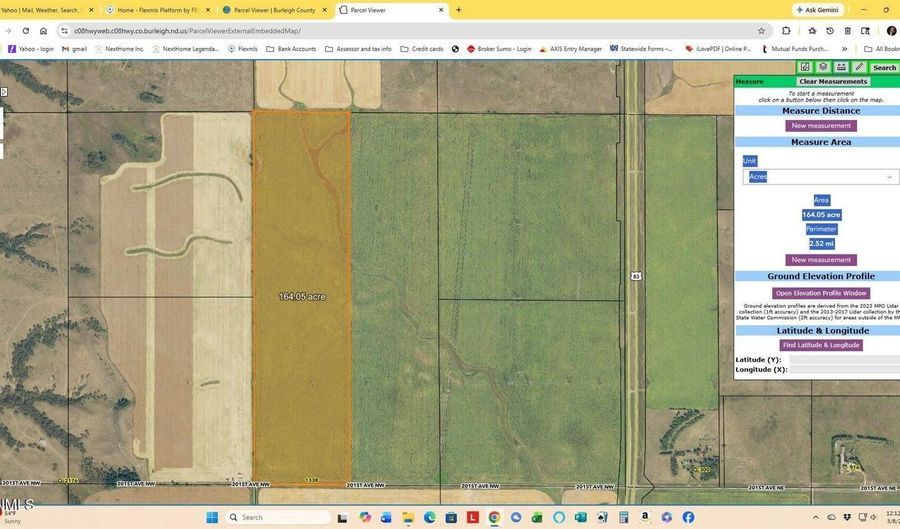The image size is (900, 529).
Task: Close the active Parcel Viewer tab
Action: point(441,10)
